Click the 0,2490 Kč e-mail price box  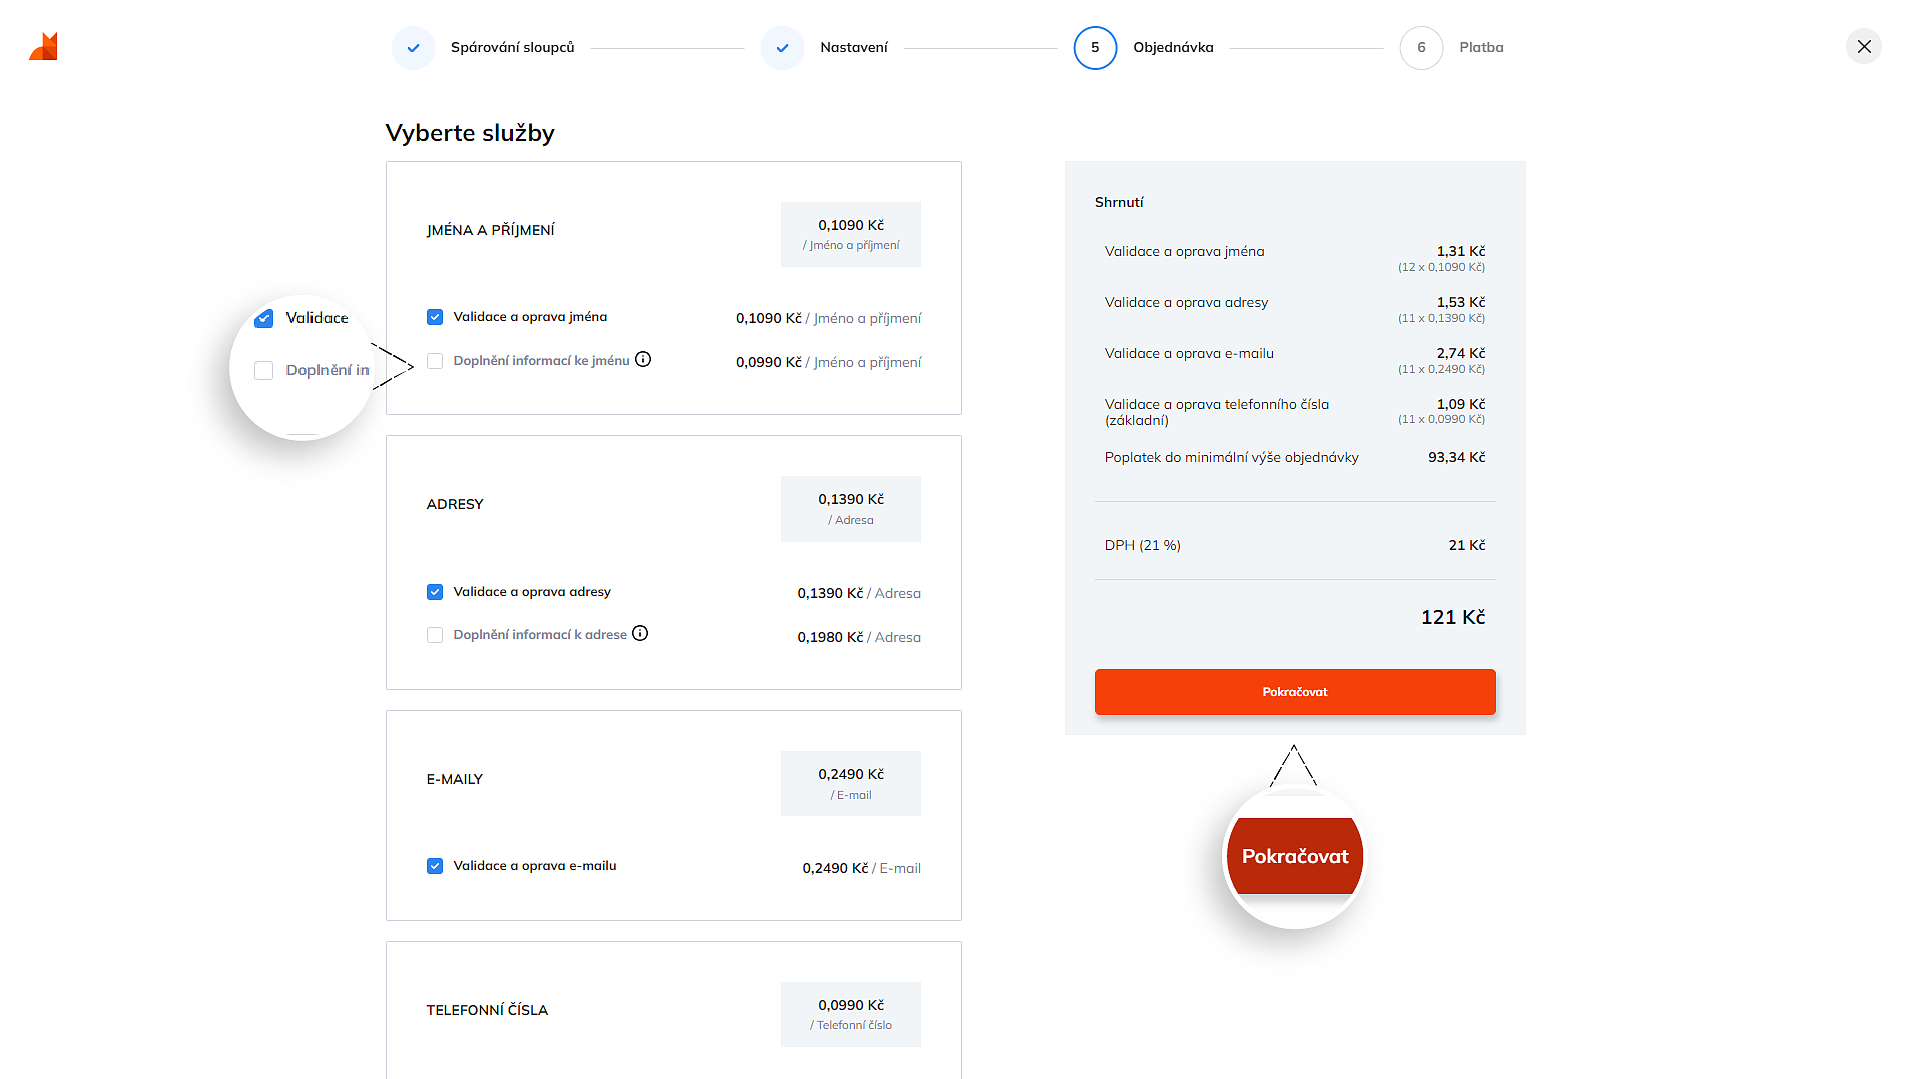click(850, 783)
